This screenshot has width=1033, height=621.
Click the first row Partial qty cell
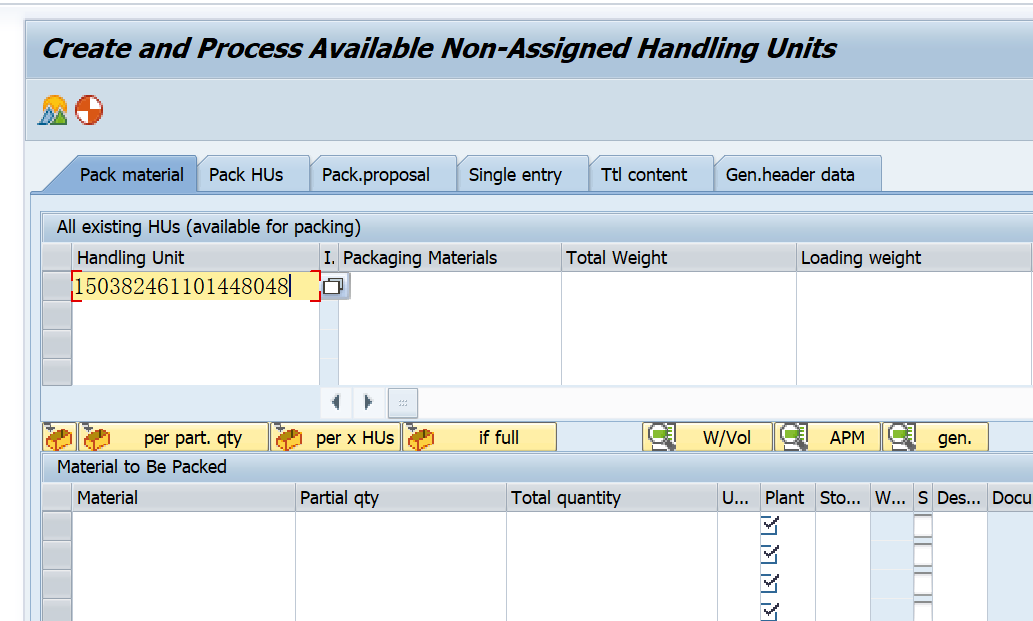click(x=401, y=526)
